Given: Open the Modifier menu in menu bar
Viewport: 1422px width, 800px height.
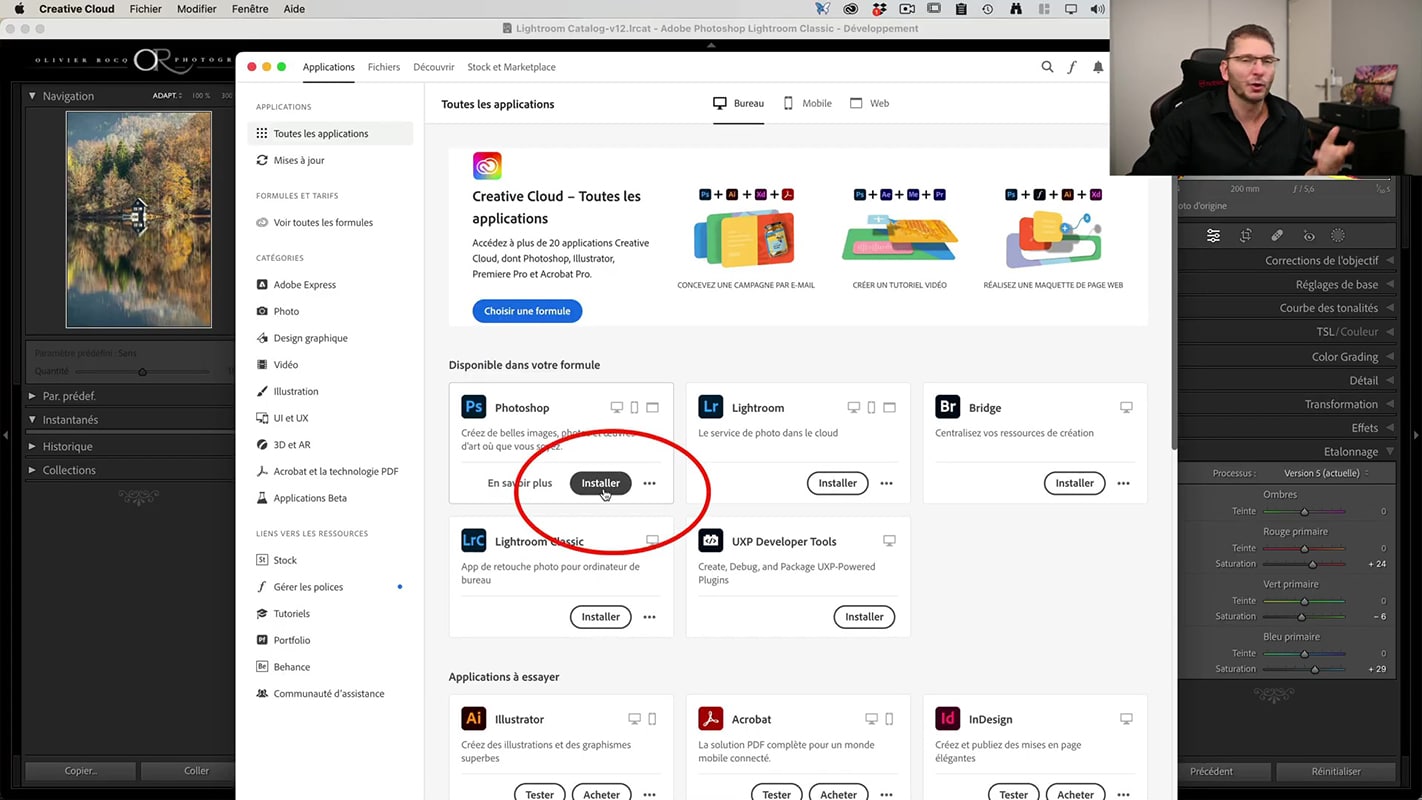Looking at the screenshot, I should [197, 9].
